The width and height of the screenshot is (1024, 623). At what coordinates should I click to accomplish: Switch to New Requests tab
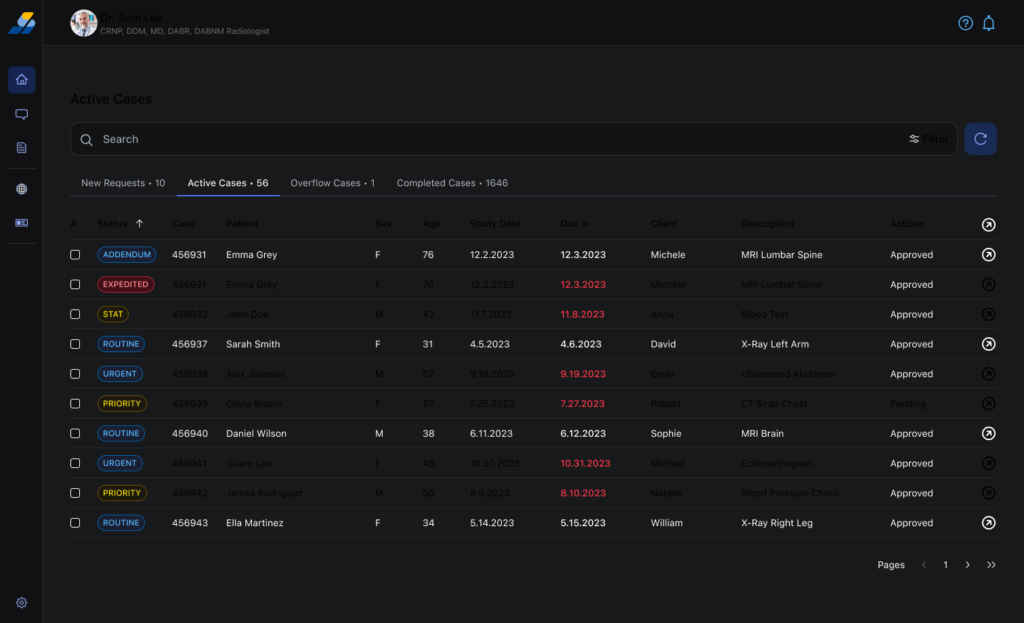[122, 183]
